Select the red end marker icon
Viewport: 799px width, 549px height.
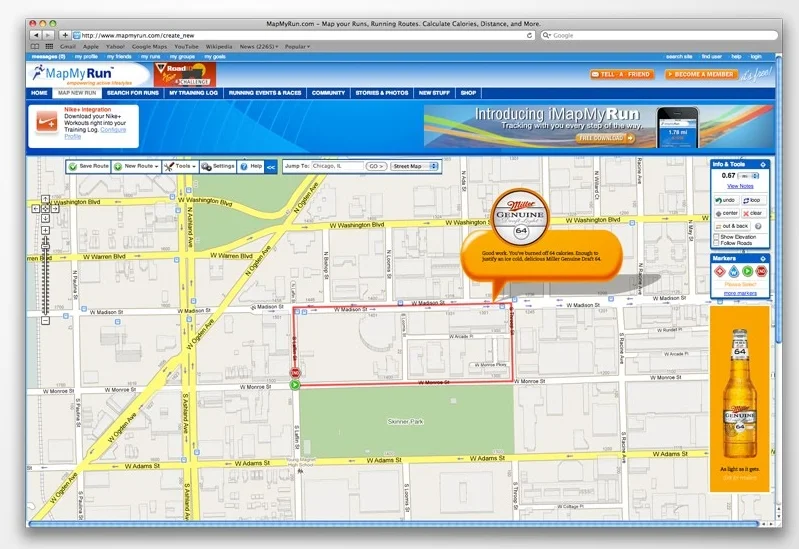click(761, 271)
